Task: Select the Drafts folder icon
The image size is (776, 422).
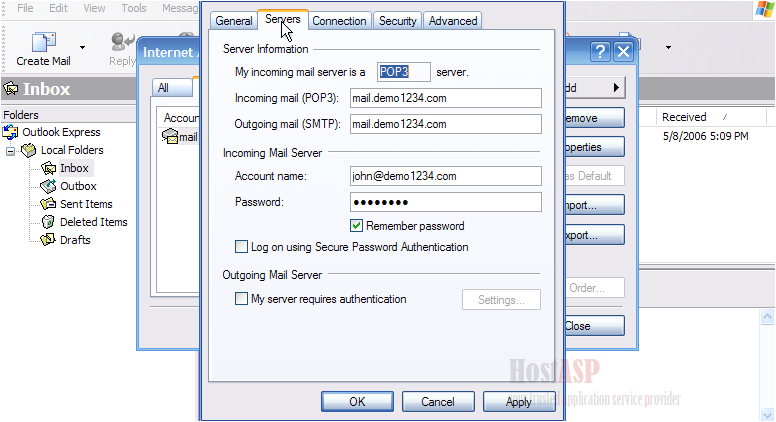Action: tap(48, 240)
